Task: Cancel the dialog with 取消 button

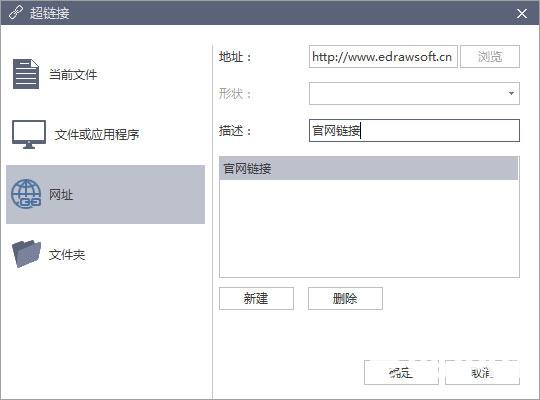Action: point(482,372)
